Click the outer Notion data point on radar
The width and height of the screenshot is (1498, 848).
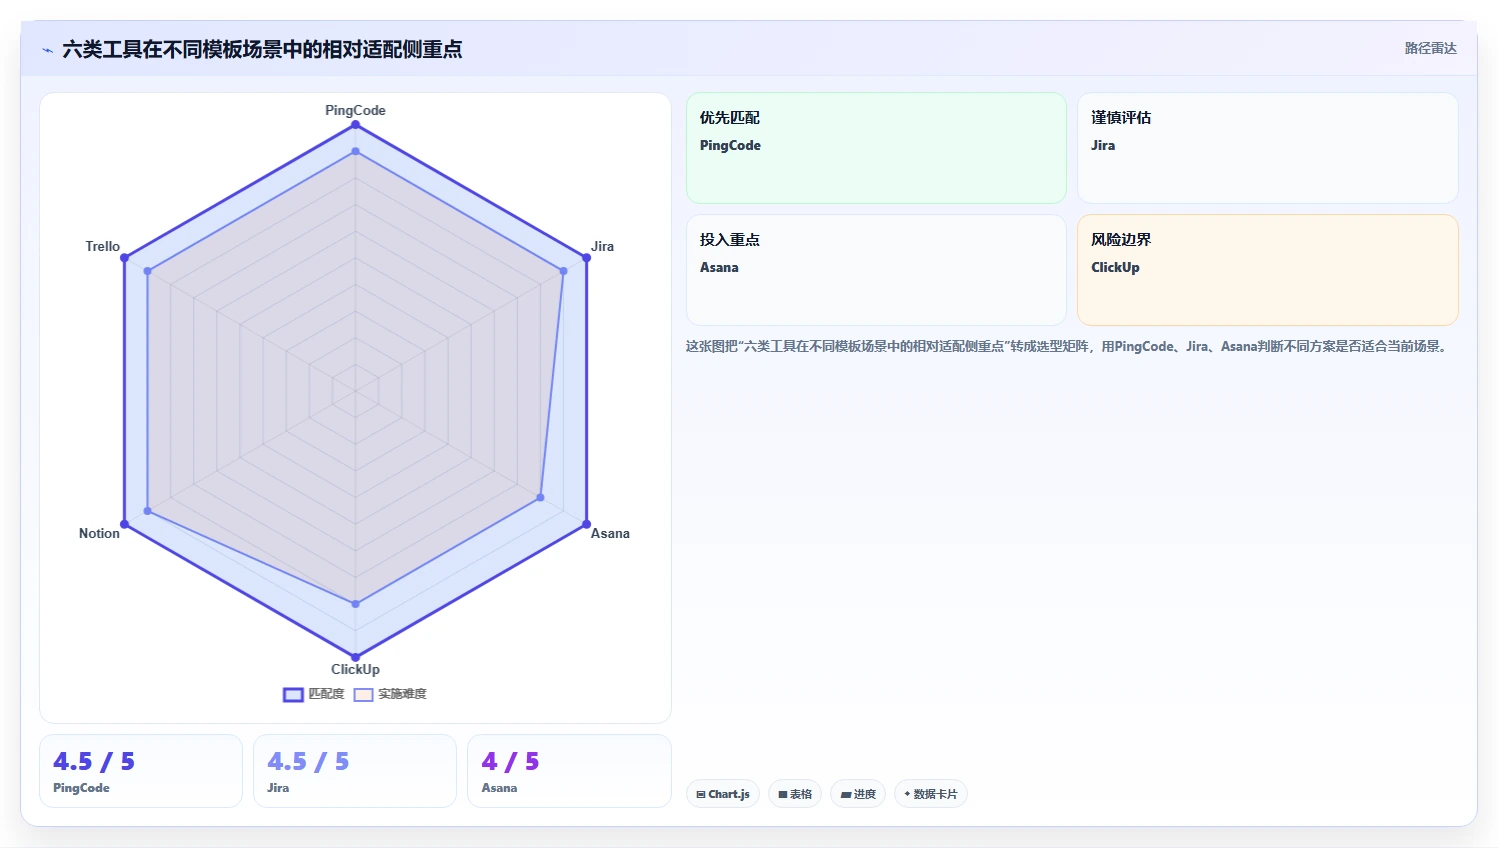pyautogui.click(x=124, y=524)
